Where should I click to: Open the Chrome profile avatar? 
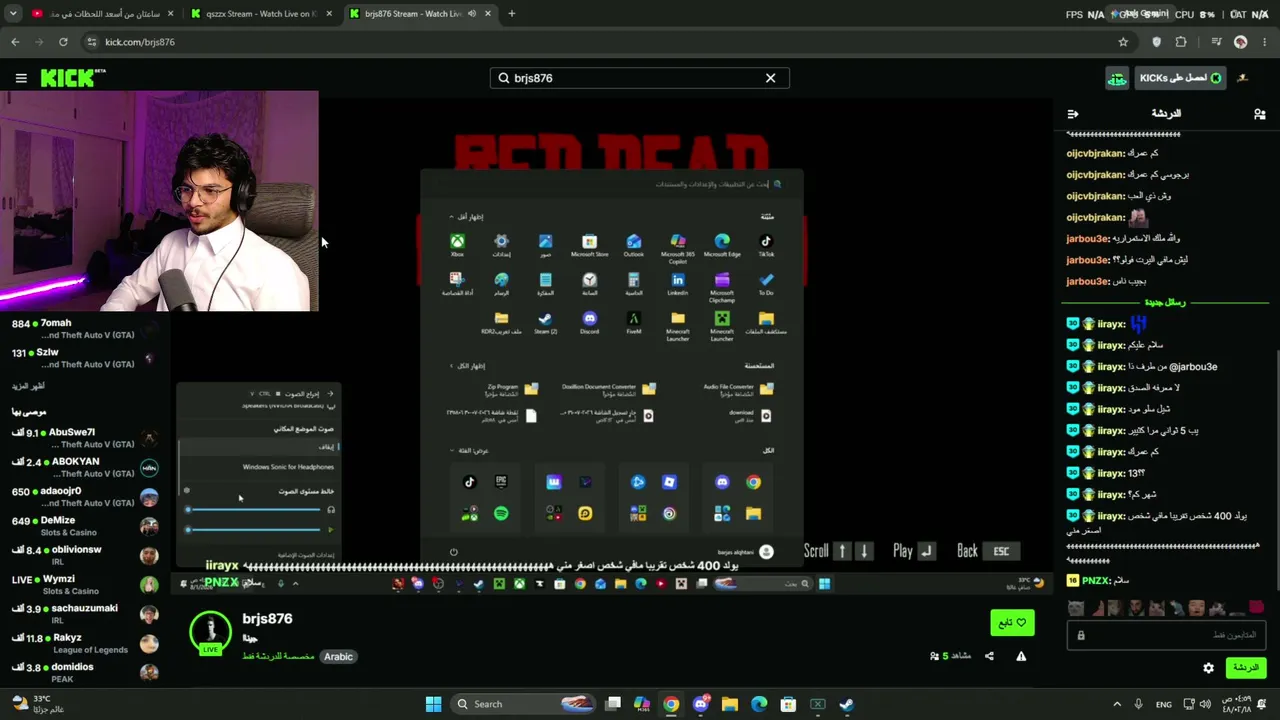(x=1241, y=42)
